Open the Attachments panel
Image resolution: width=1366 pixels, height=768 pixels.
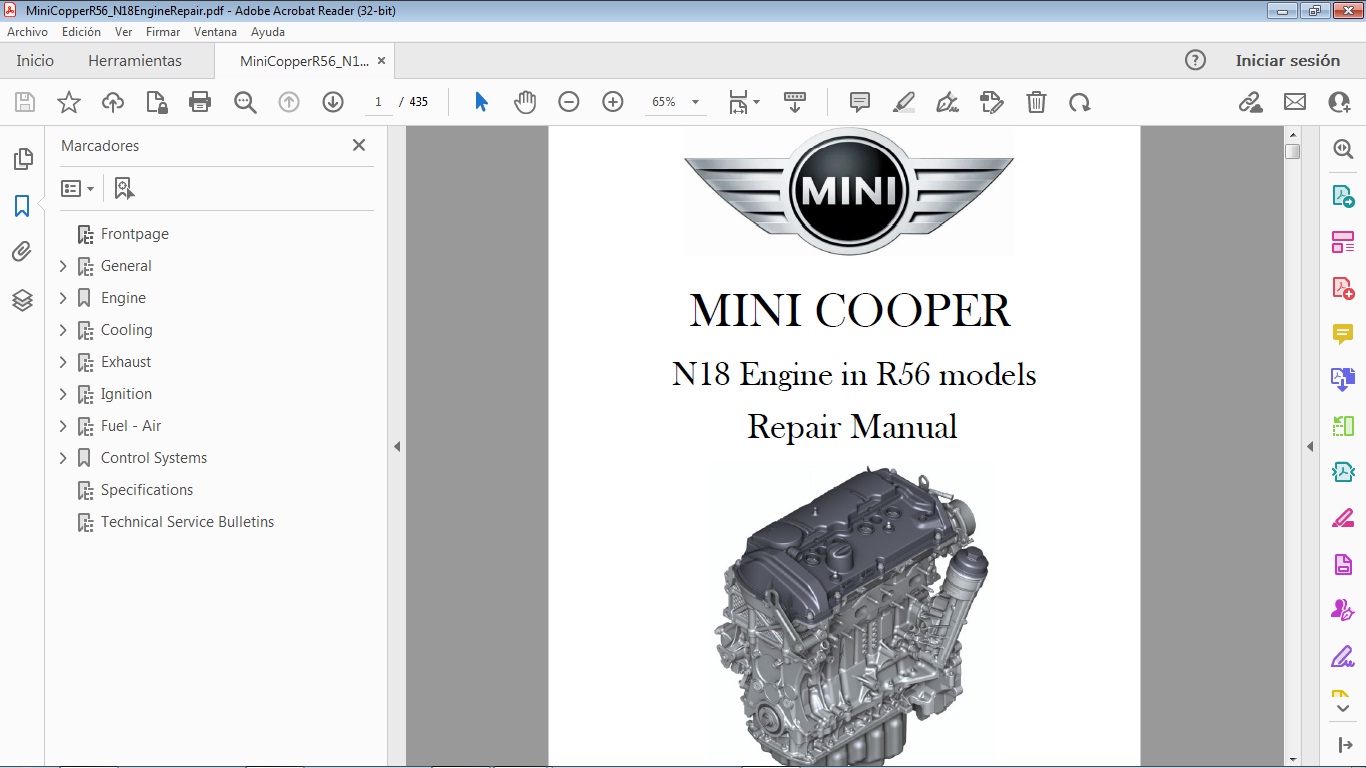point(21,251)
